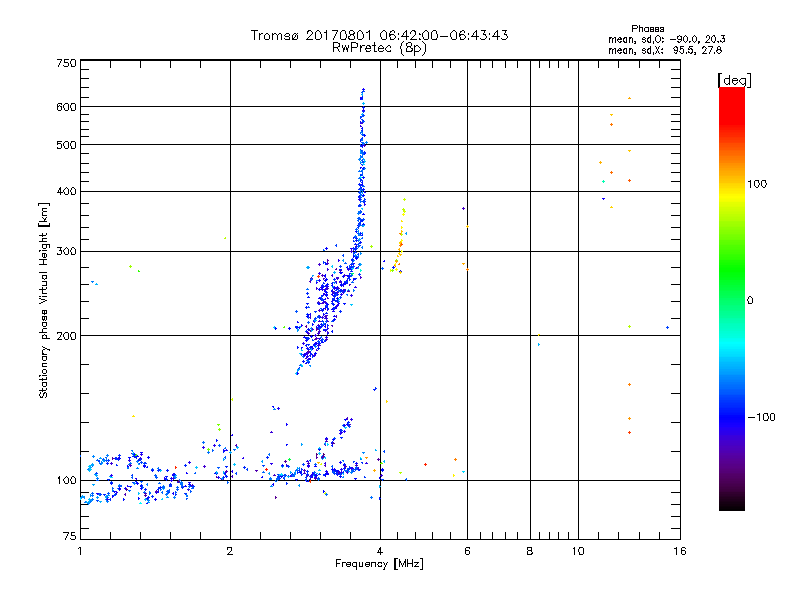This screenshot has width=800, height=600.
Task: Click x-axis tick label "2"
Action: click(230, 551)
